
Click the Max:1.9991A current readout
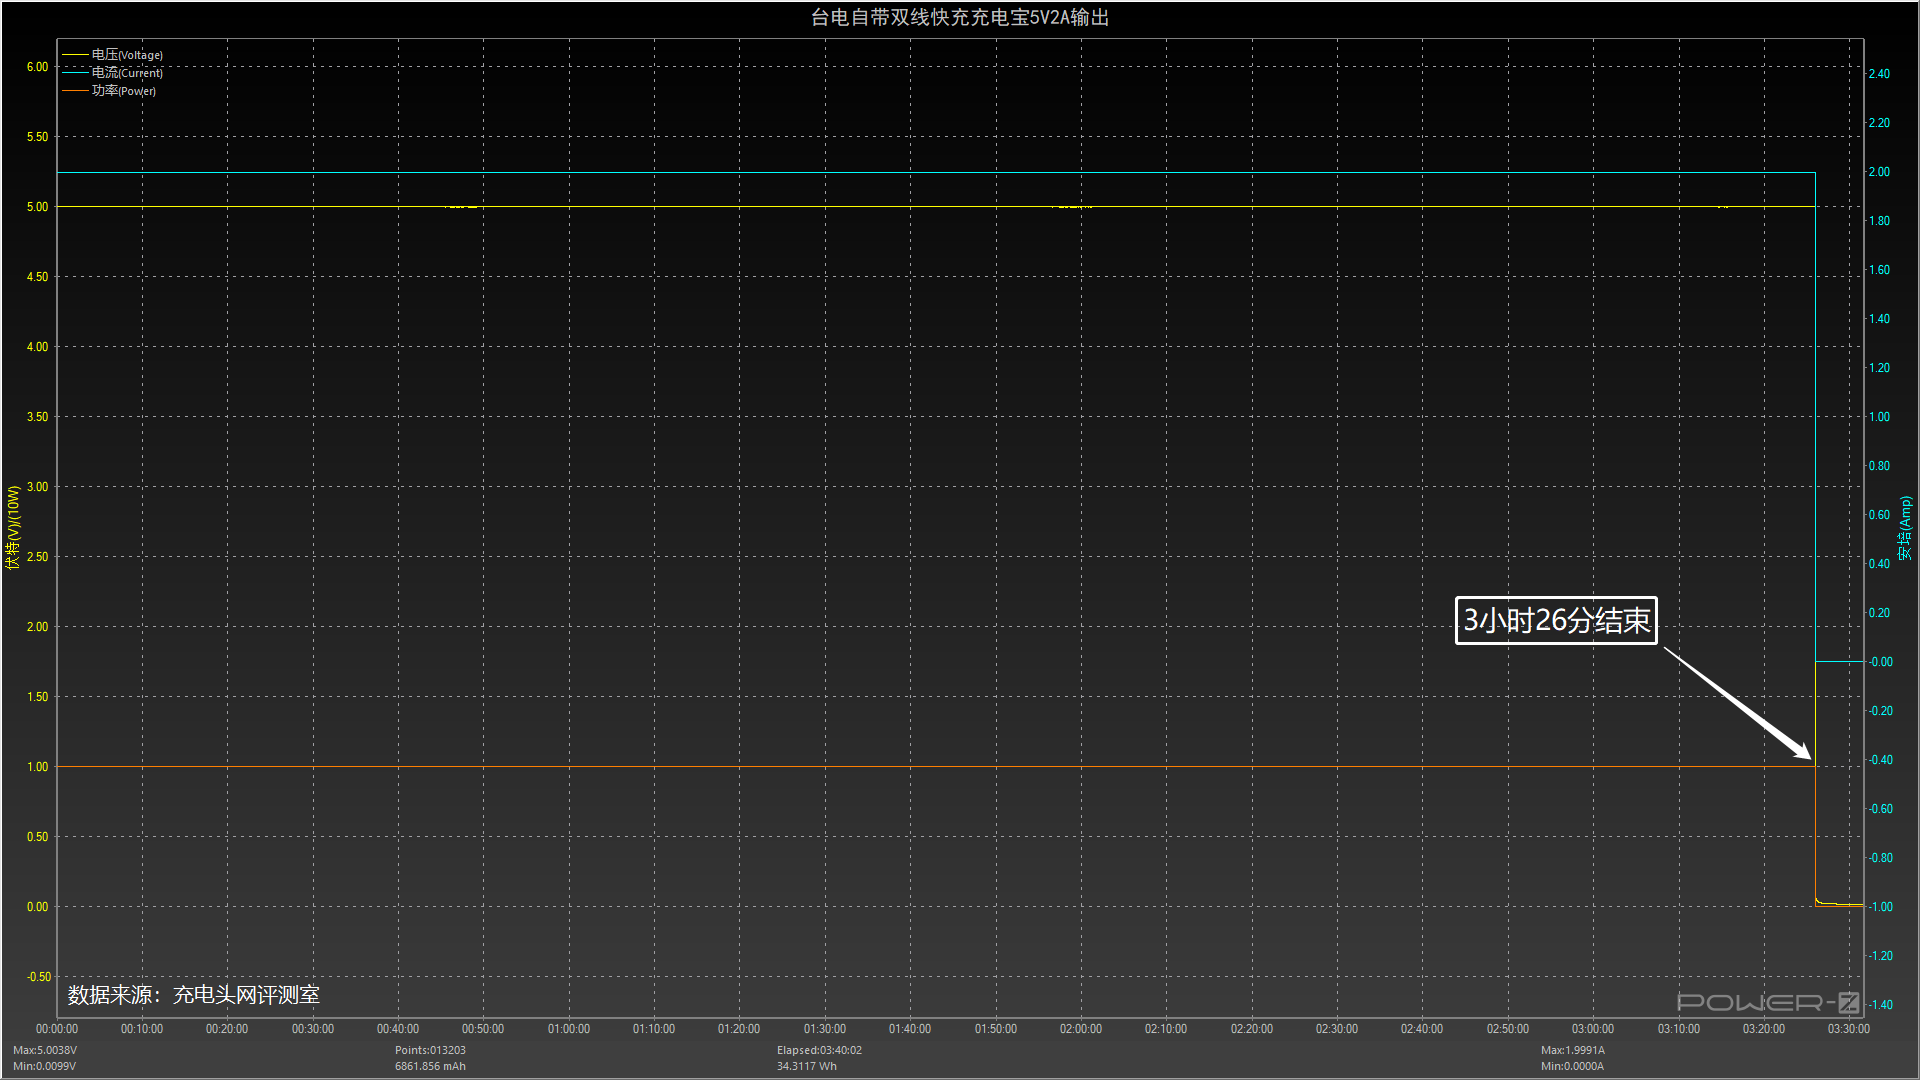[1572, 1050]
